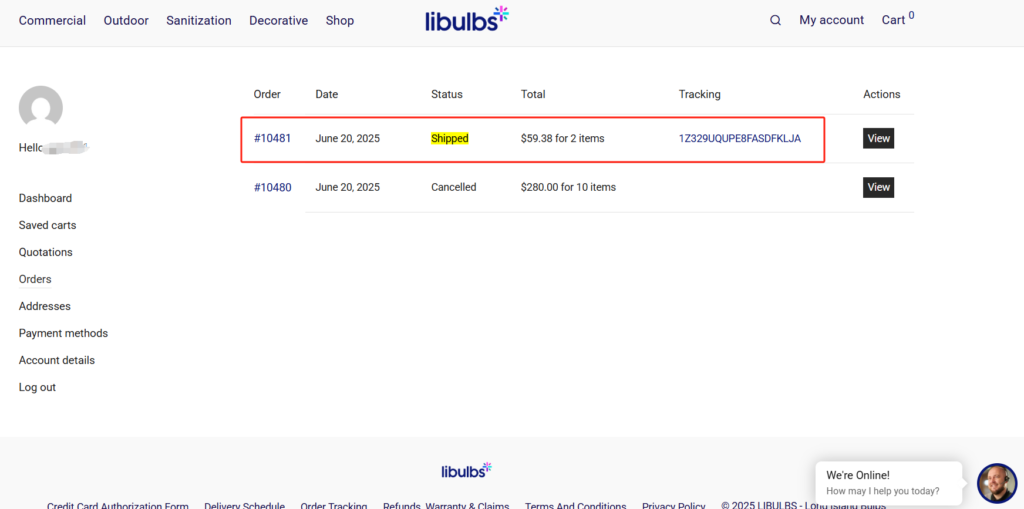
Task: Click the search magnifier icon
Action: click(775, 20)
